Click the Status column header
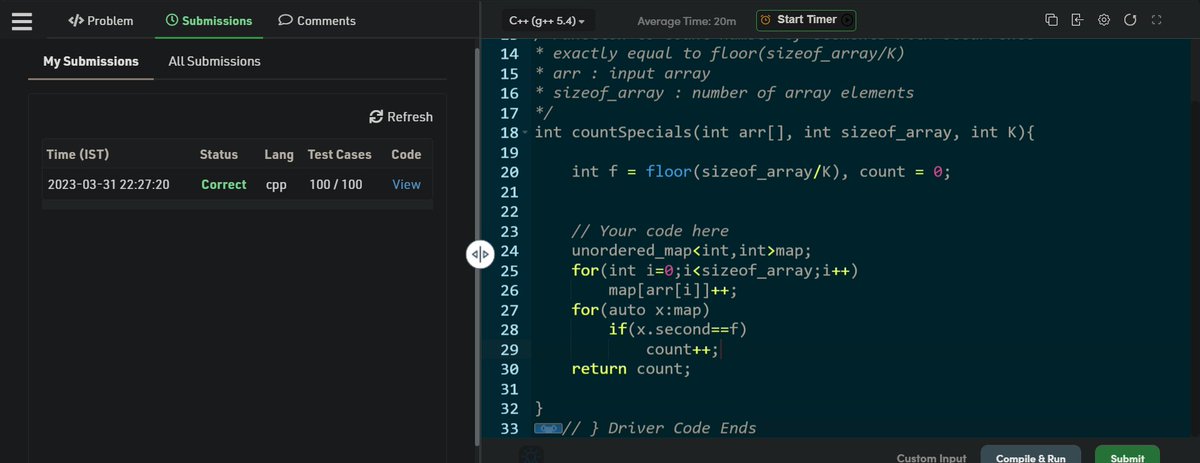 click(x=219, y=154)
